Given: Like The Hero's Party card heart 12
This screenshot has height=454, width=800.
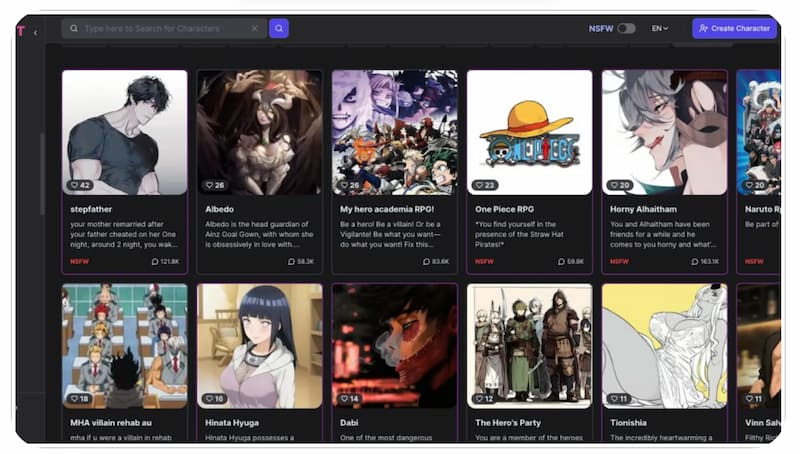Looking at the screenshot, I should click(x=485, y=399).
